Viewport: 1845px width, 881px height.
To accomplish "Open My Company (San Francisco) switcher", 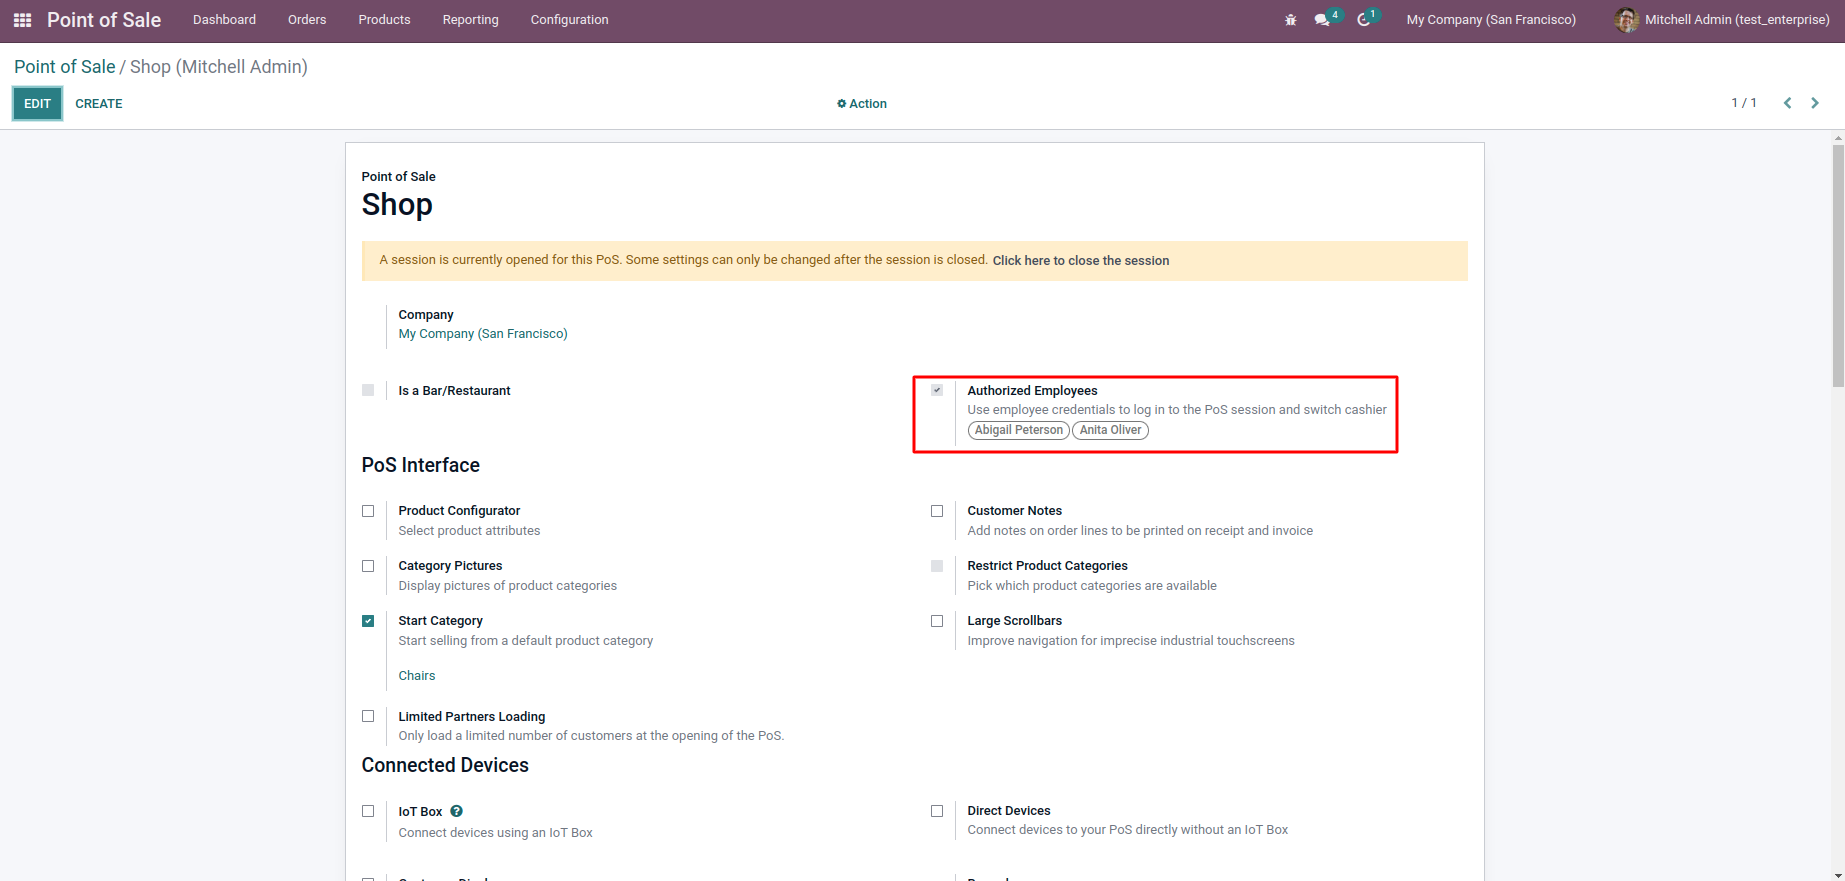I will (1490, 20).
